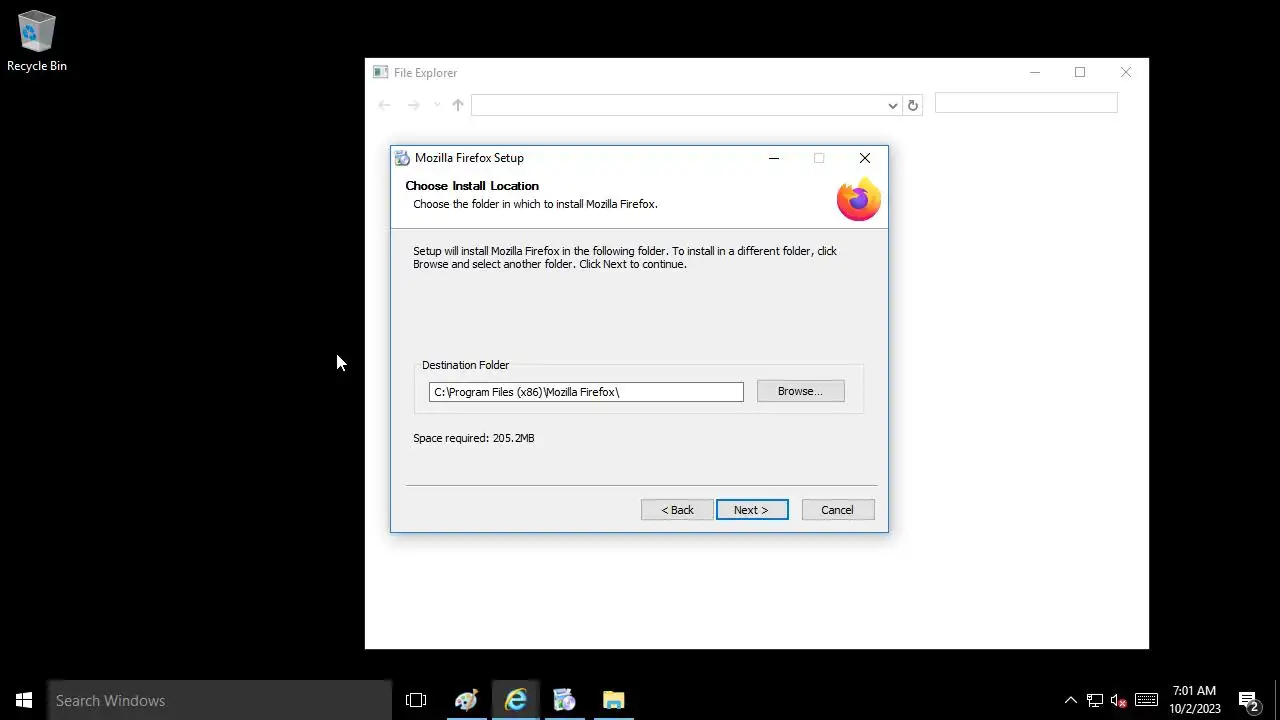This screenshot has height=720, width=1280.
Task: Go up one folder level in File Explorer
Action: [x=458, y=105]
